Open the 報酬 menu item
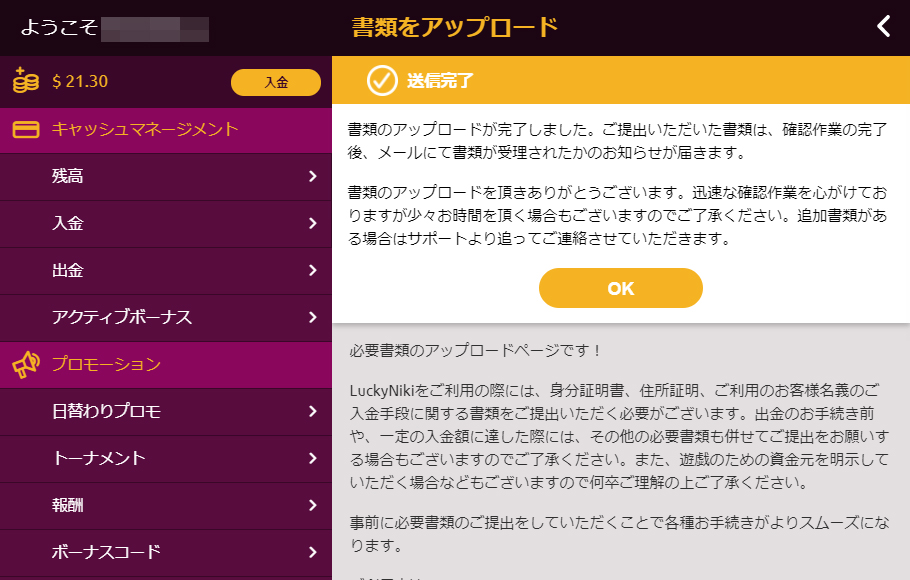This screenshot has height=580, width=910. (165, 506)
